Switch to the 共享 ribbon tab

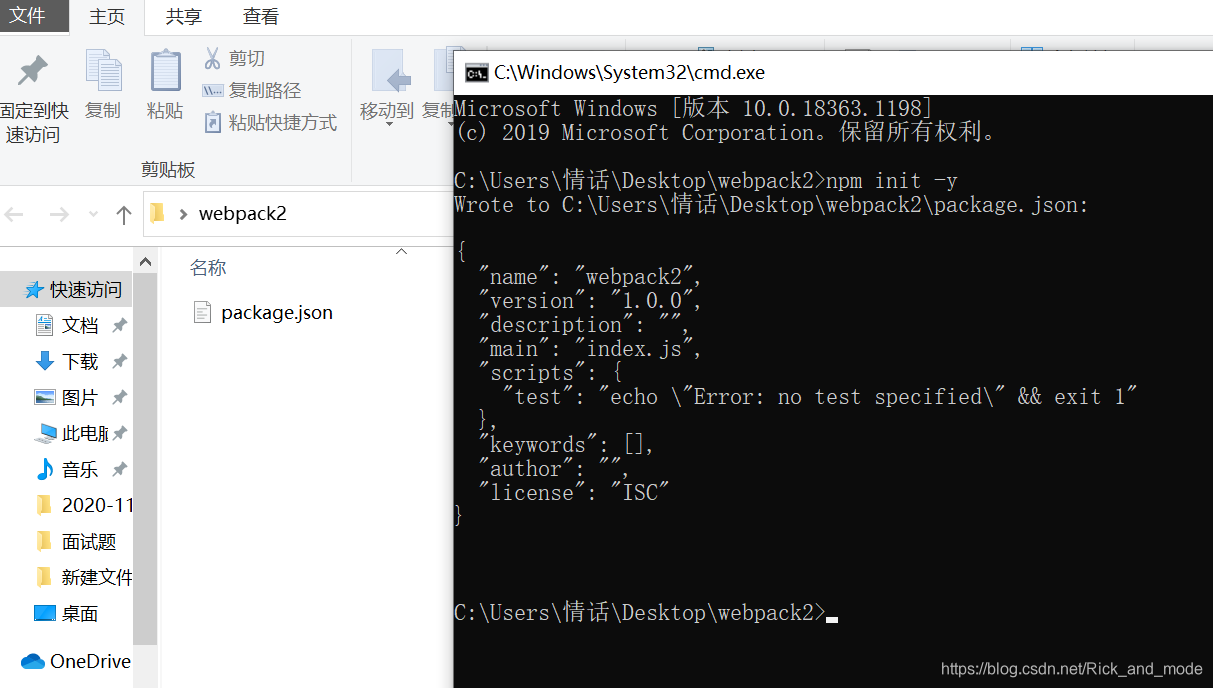pos(183,17)
